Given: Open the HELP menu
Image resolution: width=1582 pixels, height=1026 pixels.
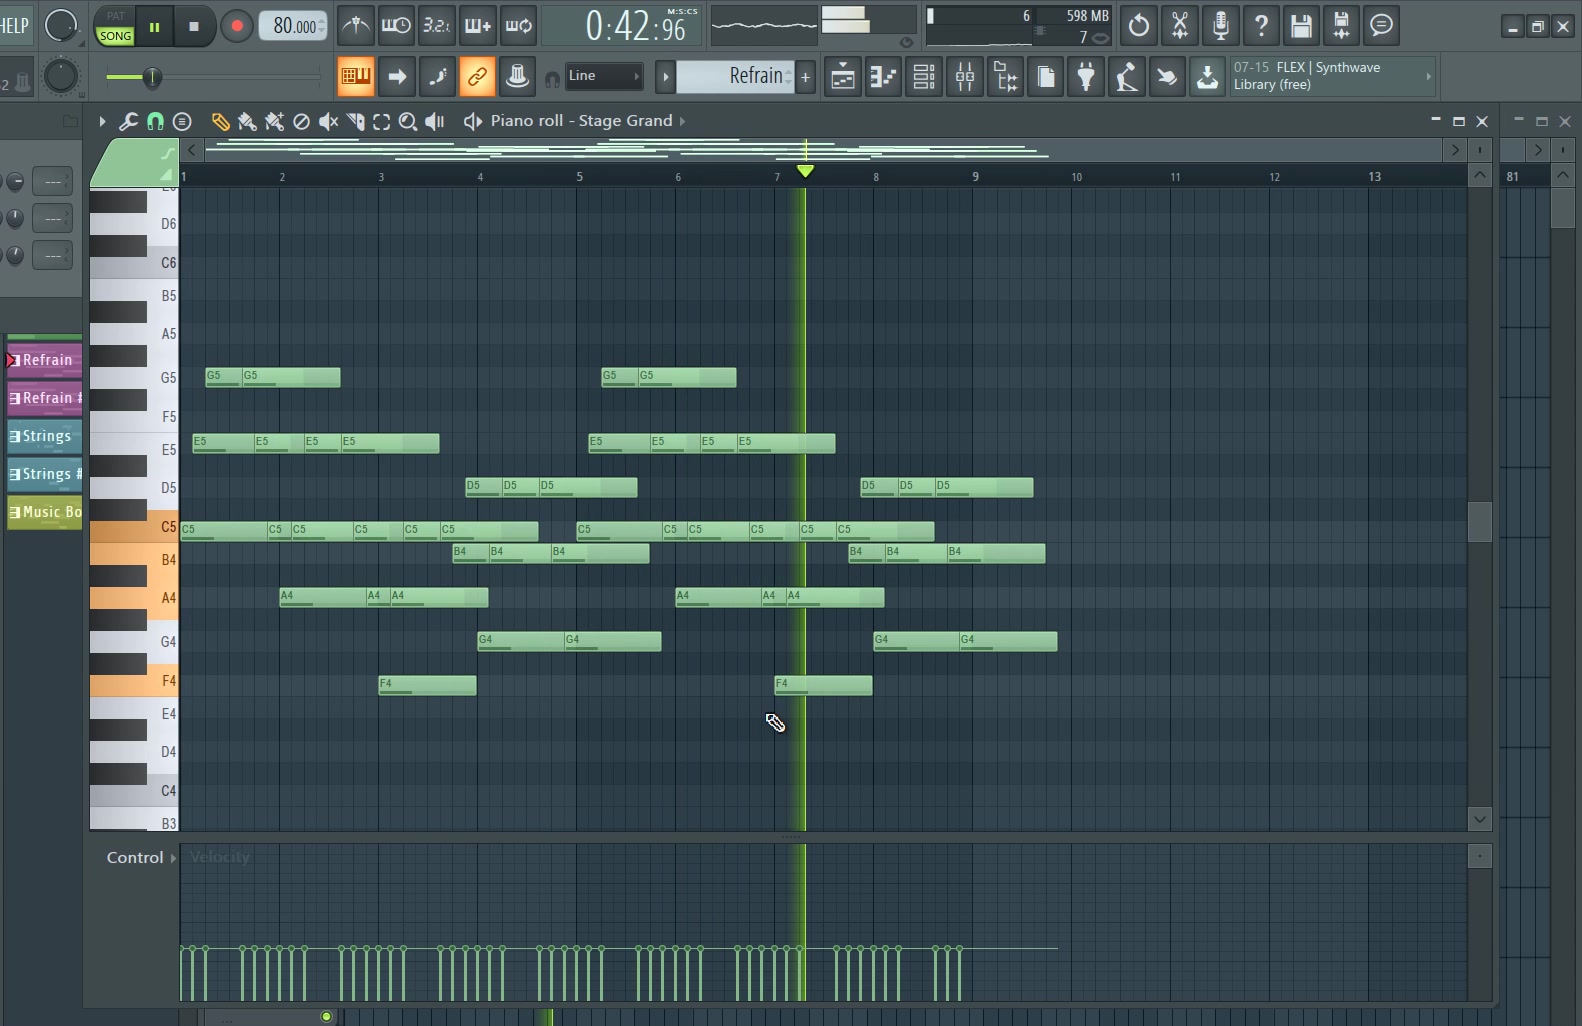Looking at the screenshot, I should [14, 26].
